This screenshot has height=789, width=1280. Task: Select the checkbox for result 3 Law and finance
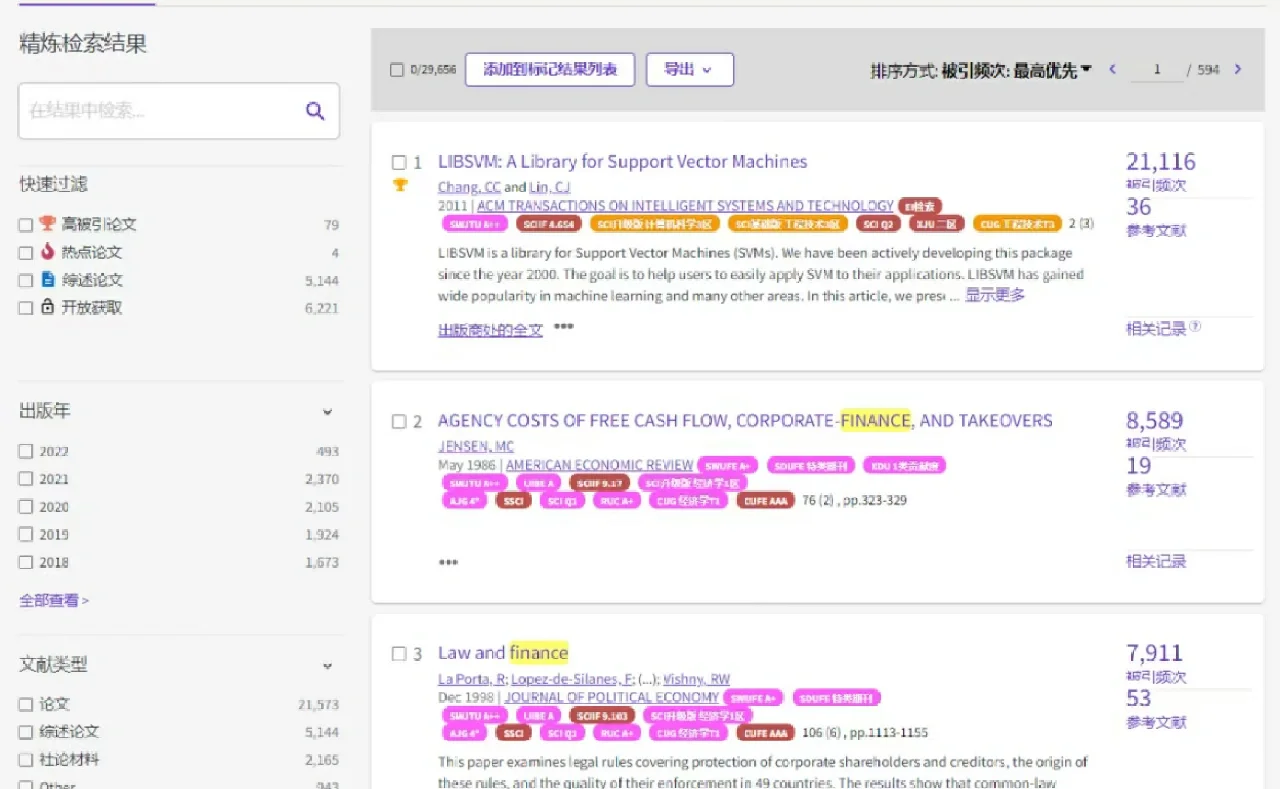pos(399,654)
